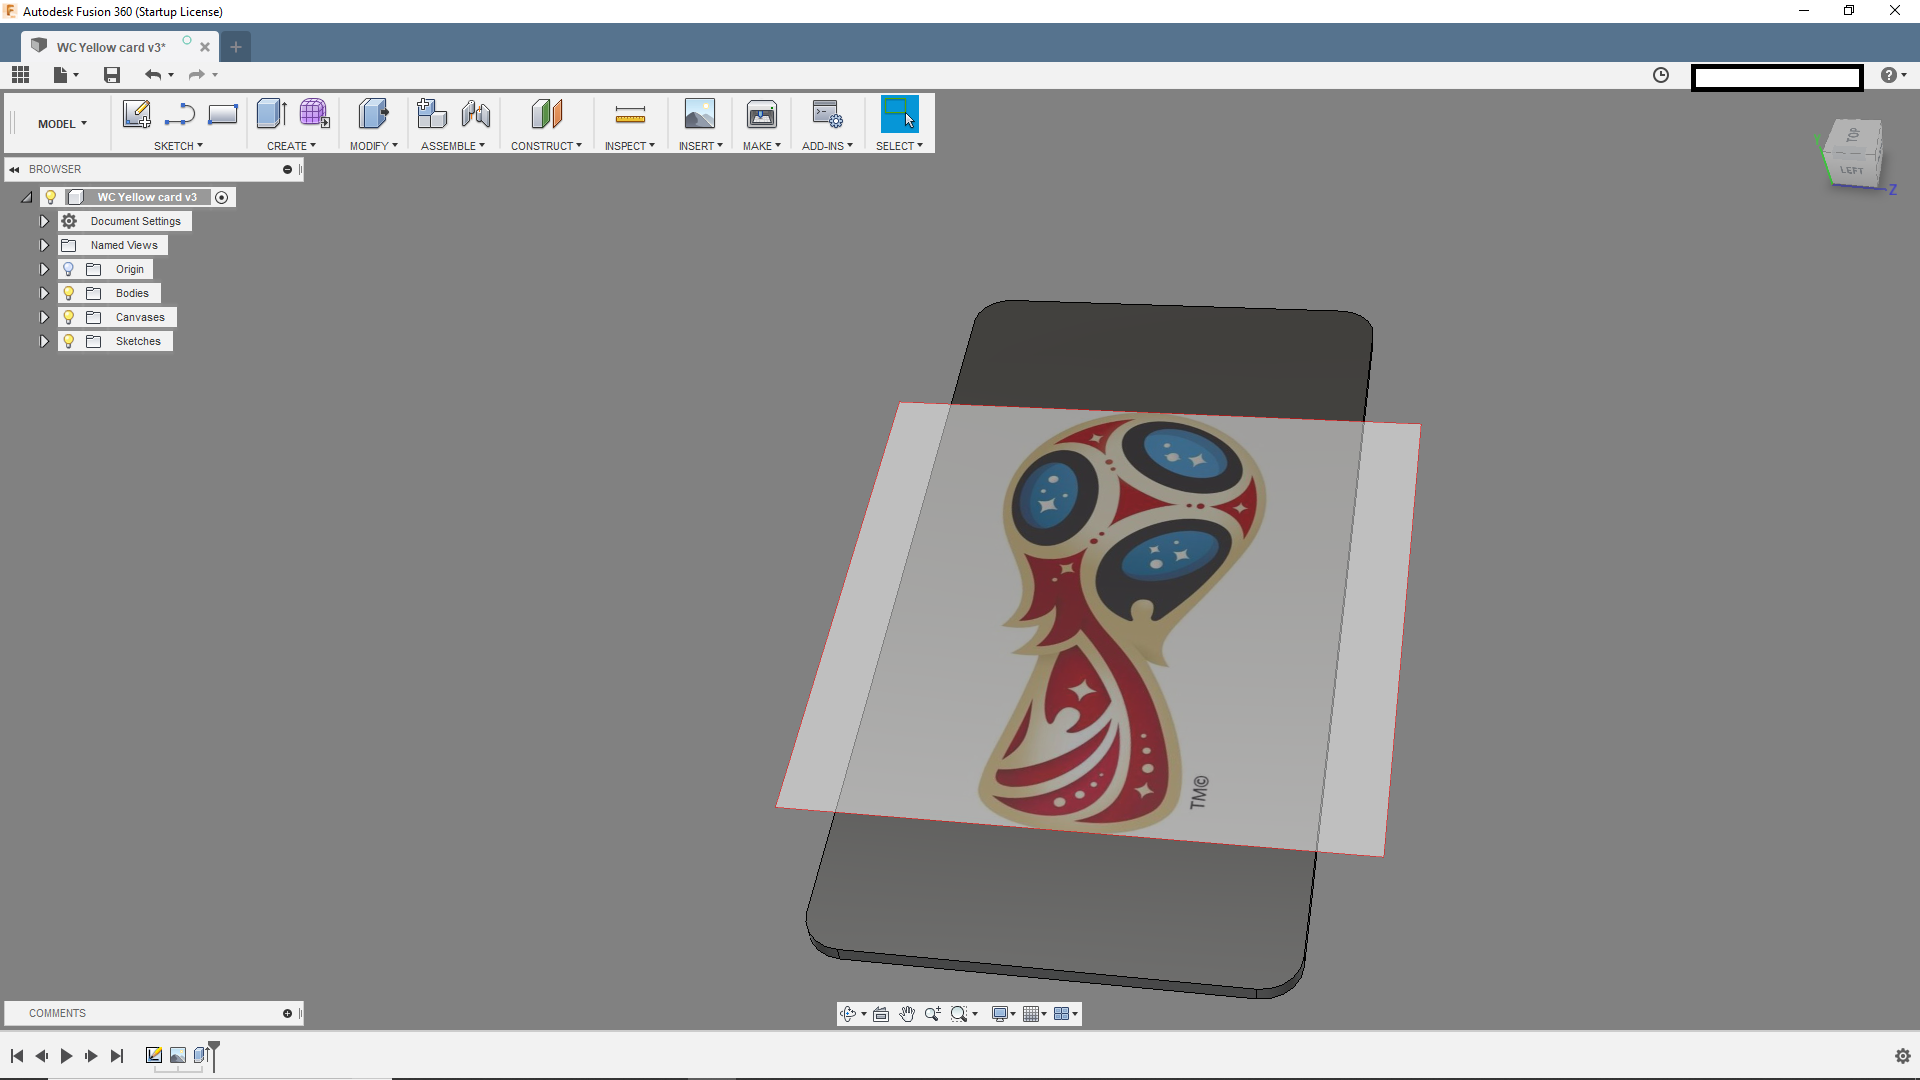Open the SKETCH menu
The width and height of the screenshot is (1920, 1080).
pos(178,146)
